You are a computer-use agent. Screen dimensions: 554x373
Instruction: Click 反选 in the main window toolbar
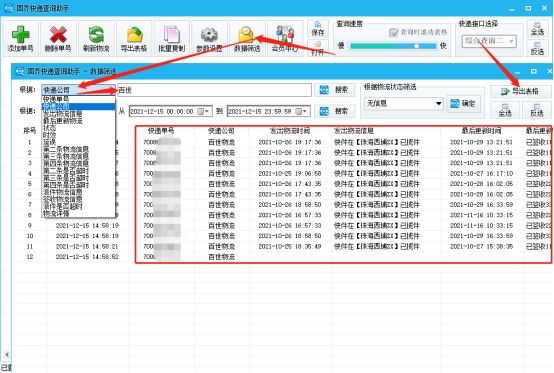coord(537,48)
